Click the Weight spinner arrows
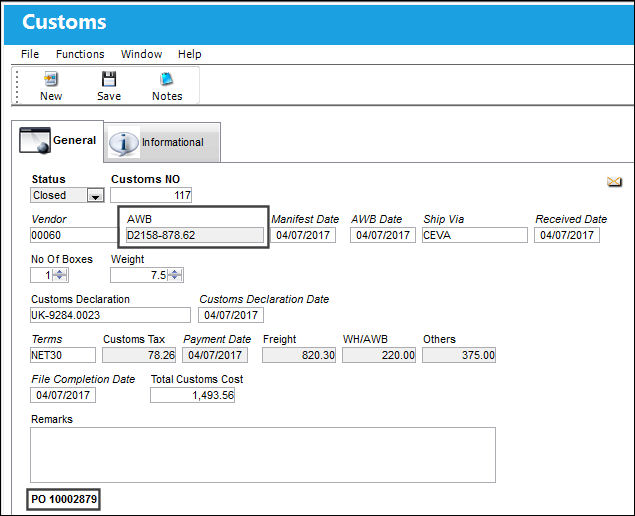635x516 pixels. click(x=175, y=275)
